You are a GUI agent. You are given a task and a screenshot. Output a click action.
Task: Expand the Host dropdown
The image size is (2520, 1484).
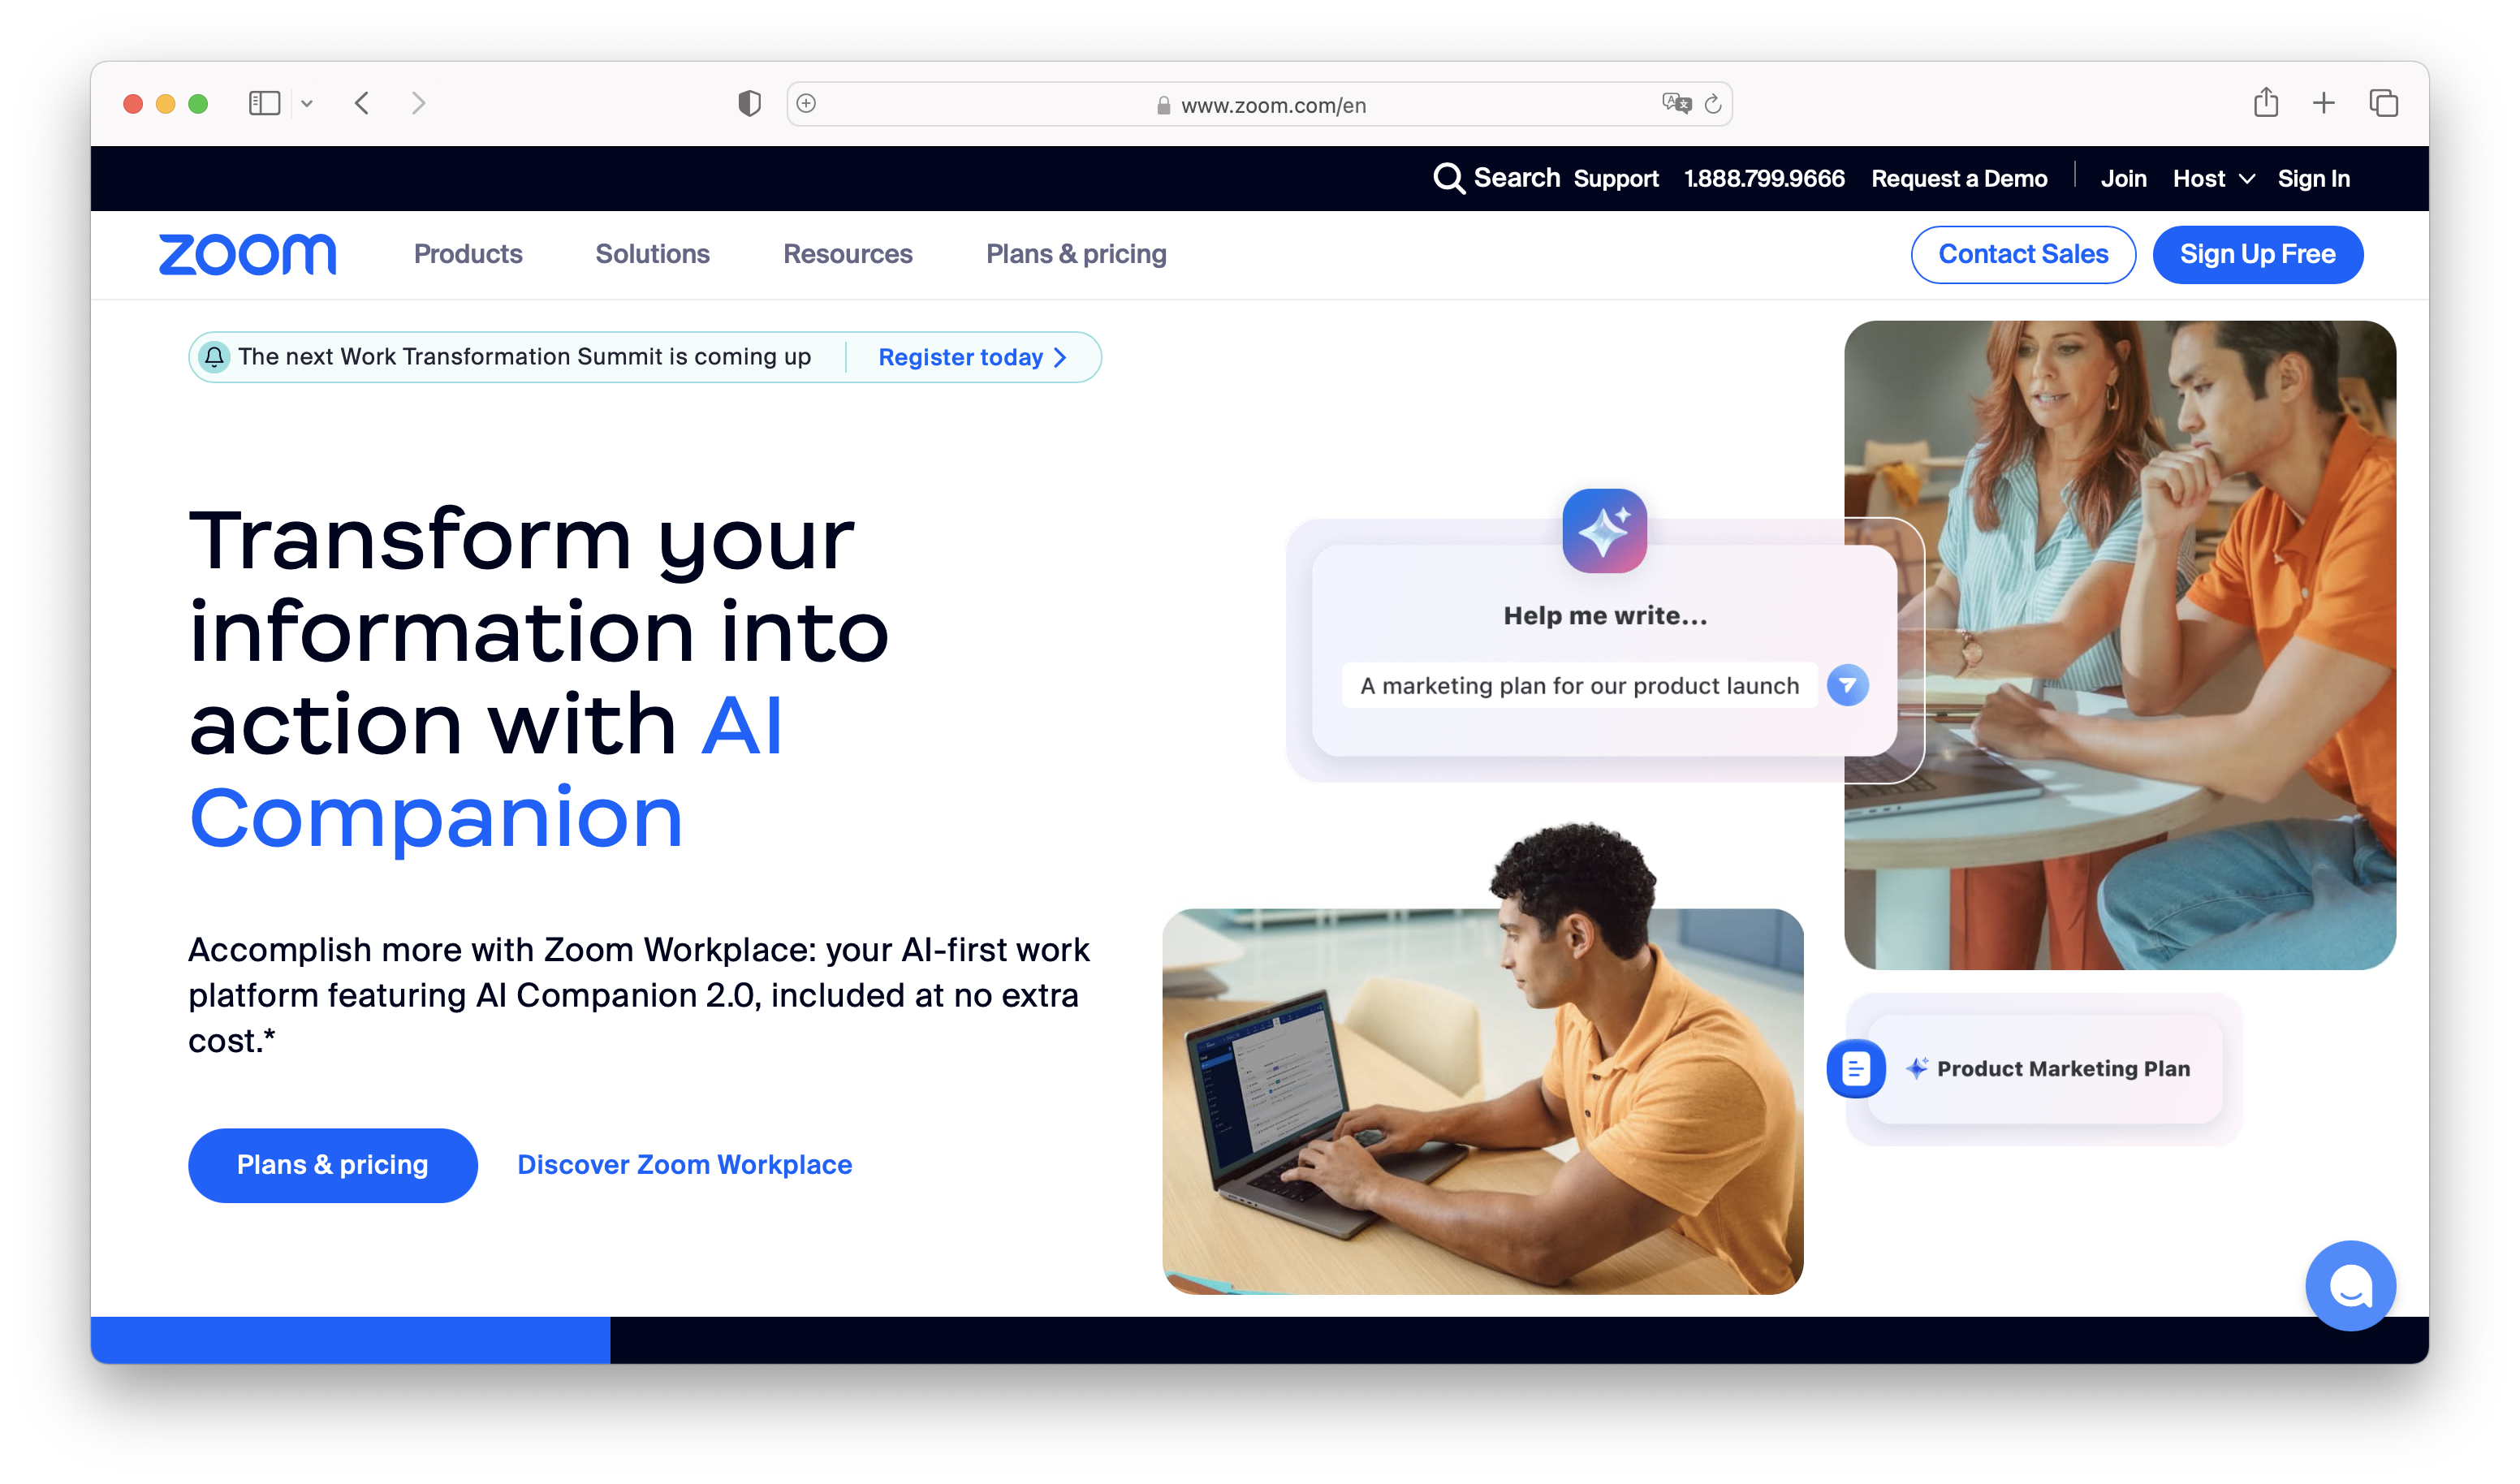click(x=2213, y=179)
